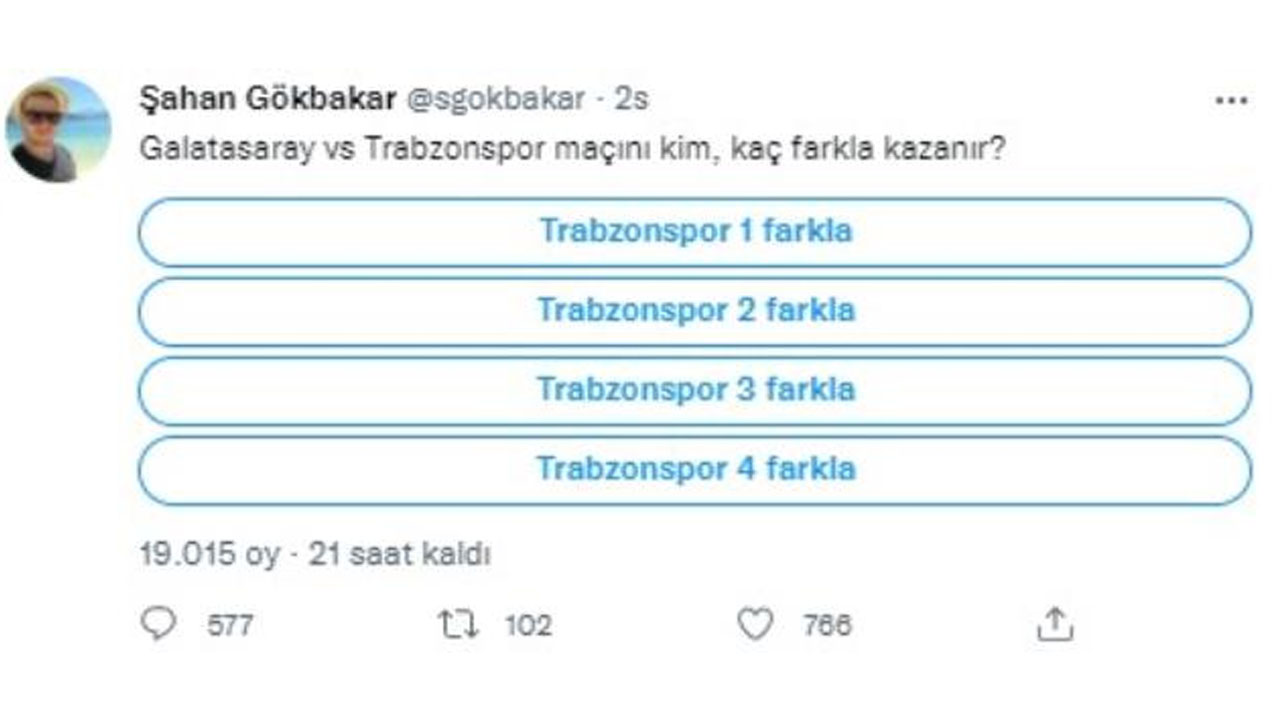Vote for Trabzonspor 2 farkla
Screen dimensions: 1280x704
pos(695,311)
